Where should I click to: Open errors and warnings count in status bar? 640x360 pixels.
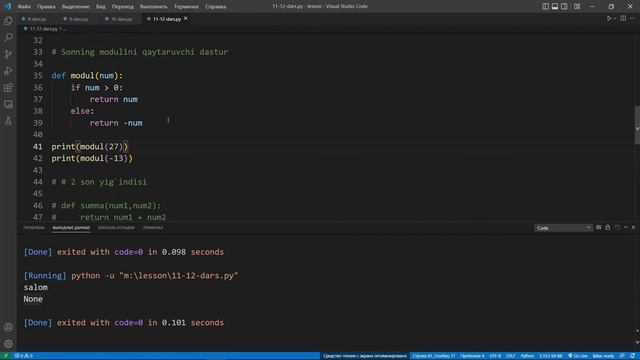point(24,356)
